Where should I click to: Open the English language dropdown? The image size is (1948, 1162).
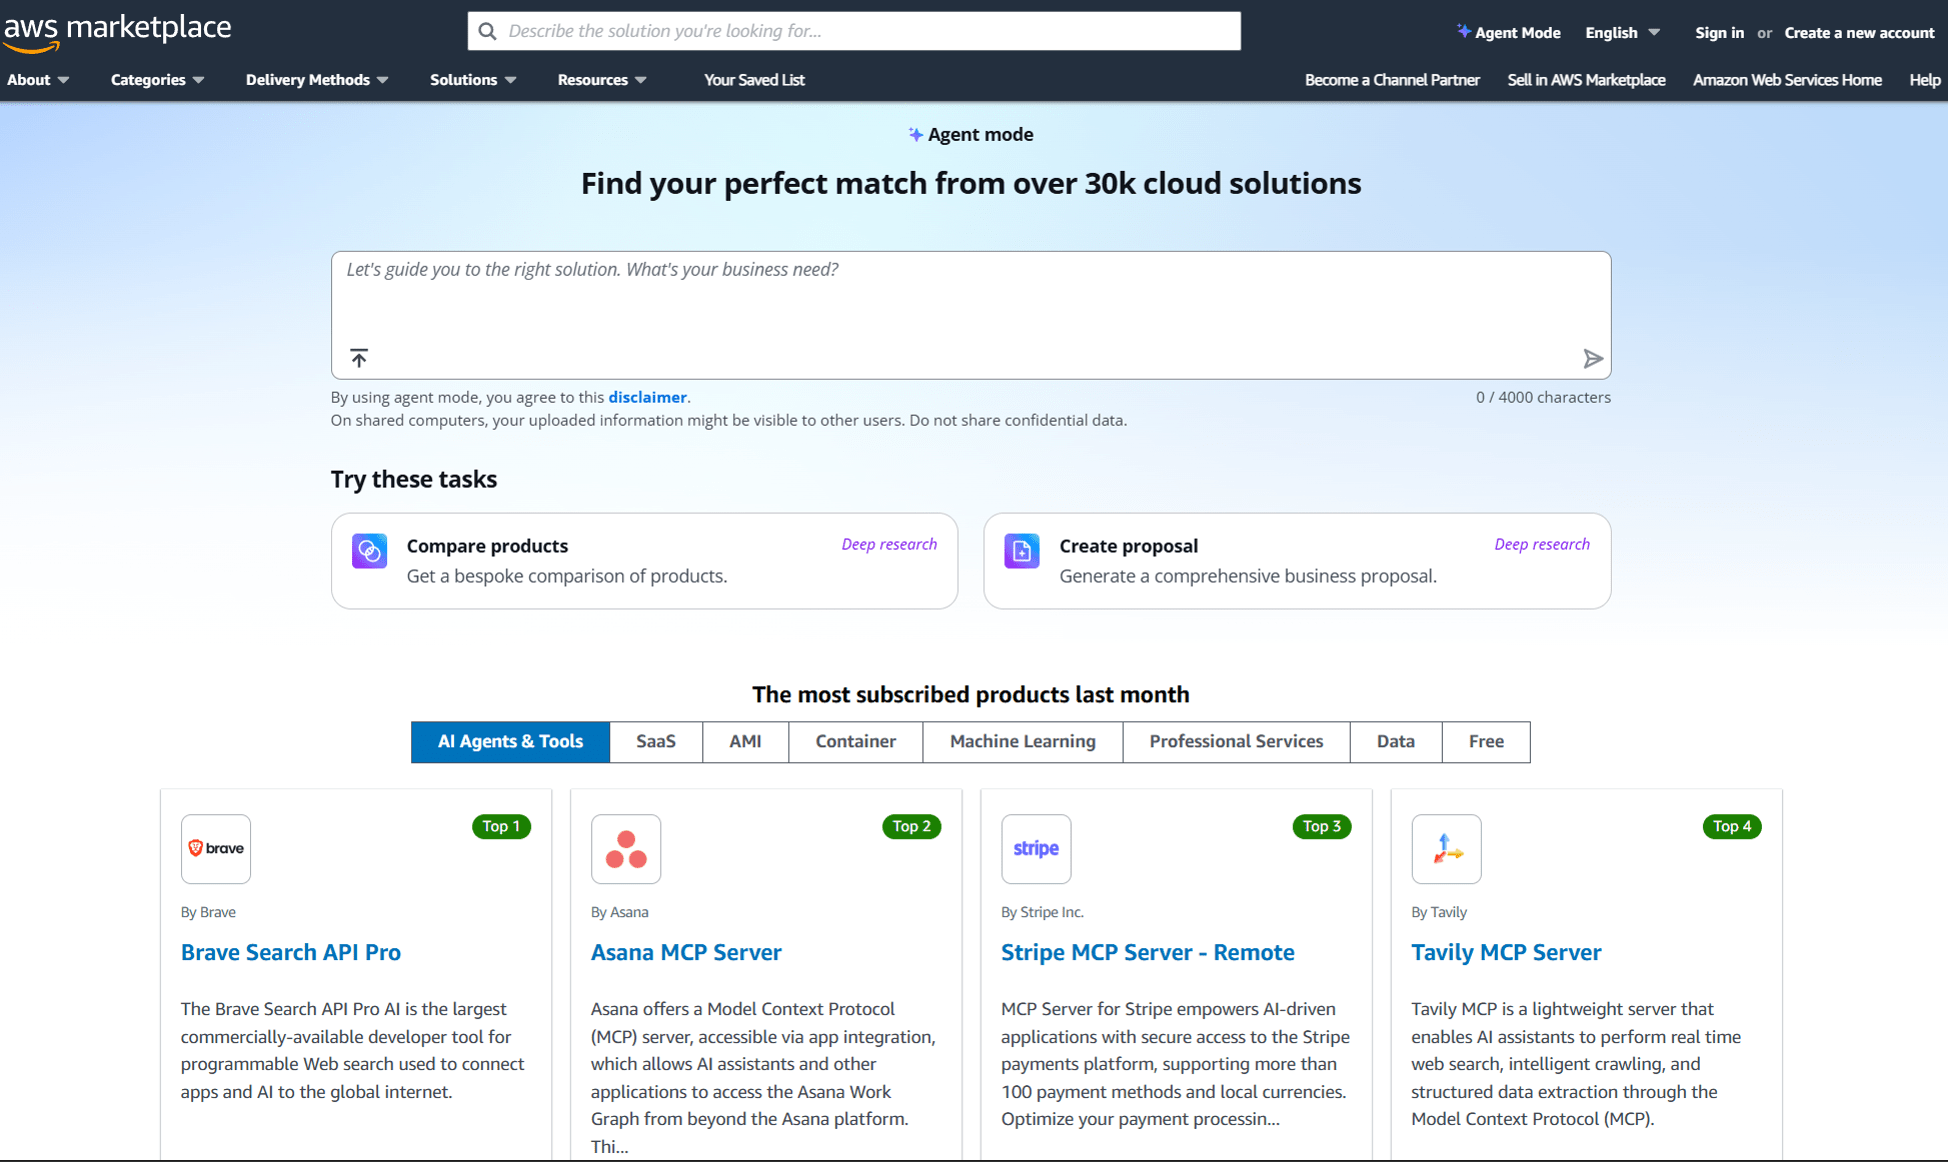tap(1620, 32)
